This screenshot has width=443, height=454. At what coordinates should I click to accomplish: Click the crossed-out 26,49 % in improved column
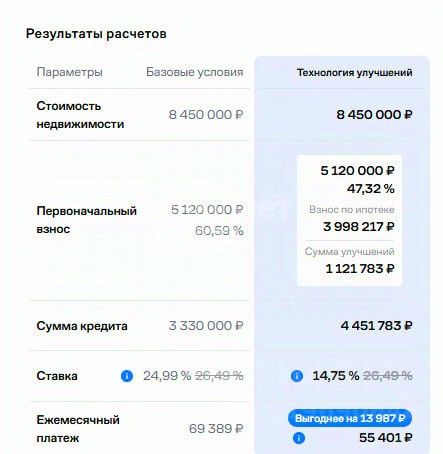click(388, 376)
